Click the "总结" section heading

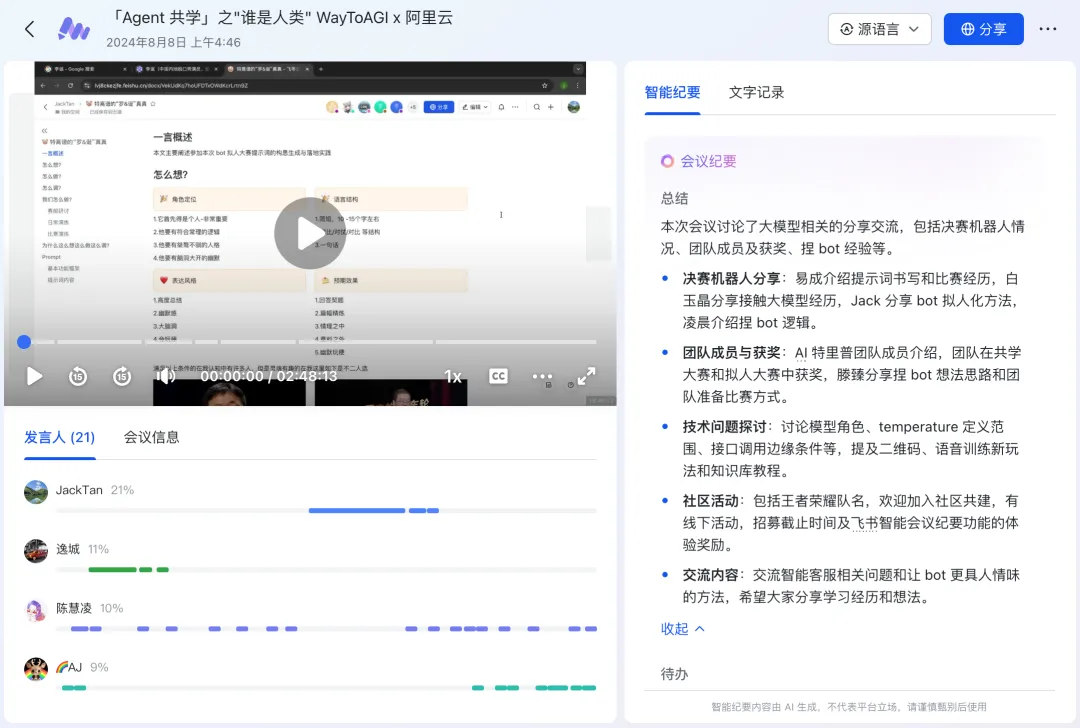click(674, 198)
